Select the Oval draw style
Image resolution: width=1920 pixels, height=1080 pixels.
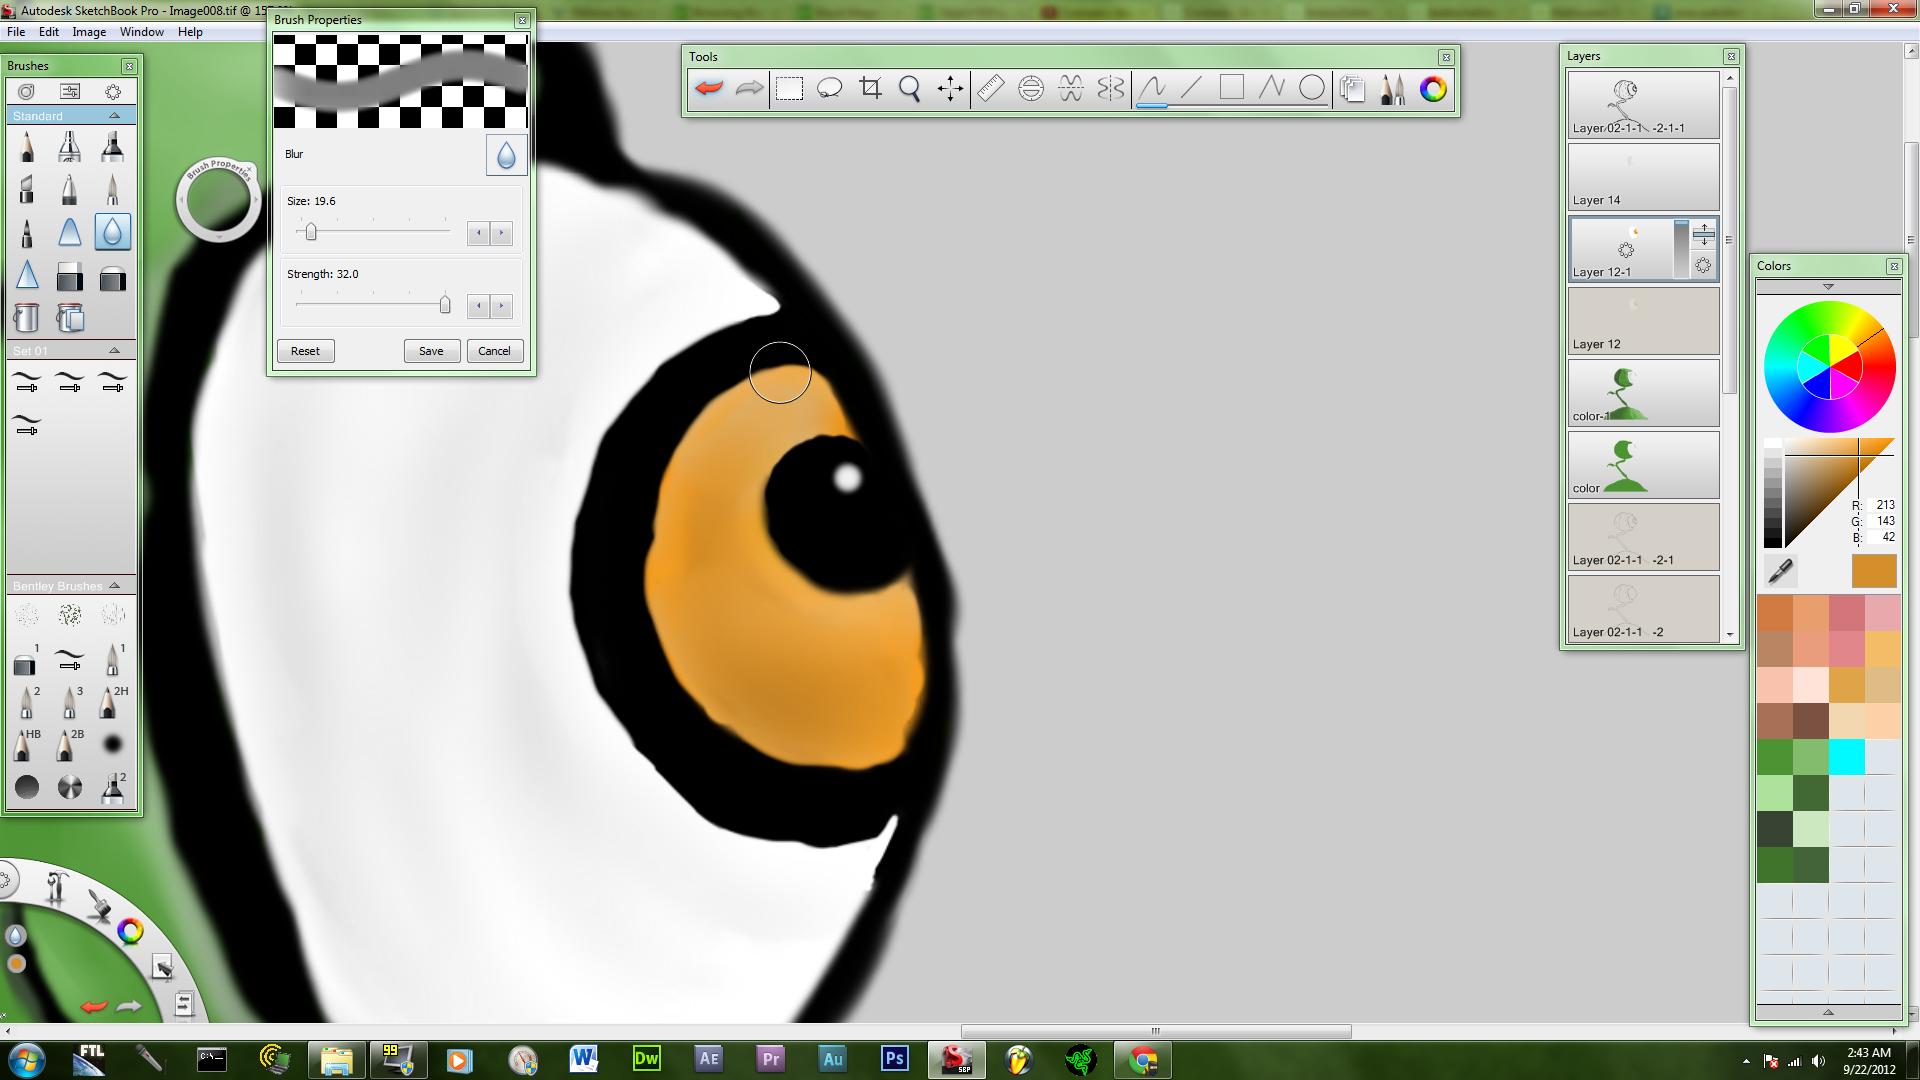coord(1312,89)
